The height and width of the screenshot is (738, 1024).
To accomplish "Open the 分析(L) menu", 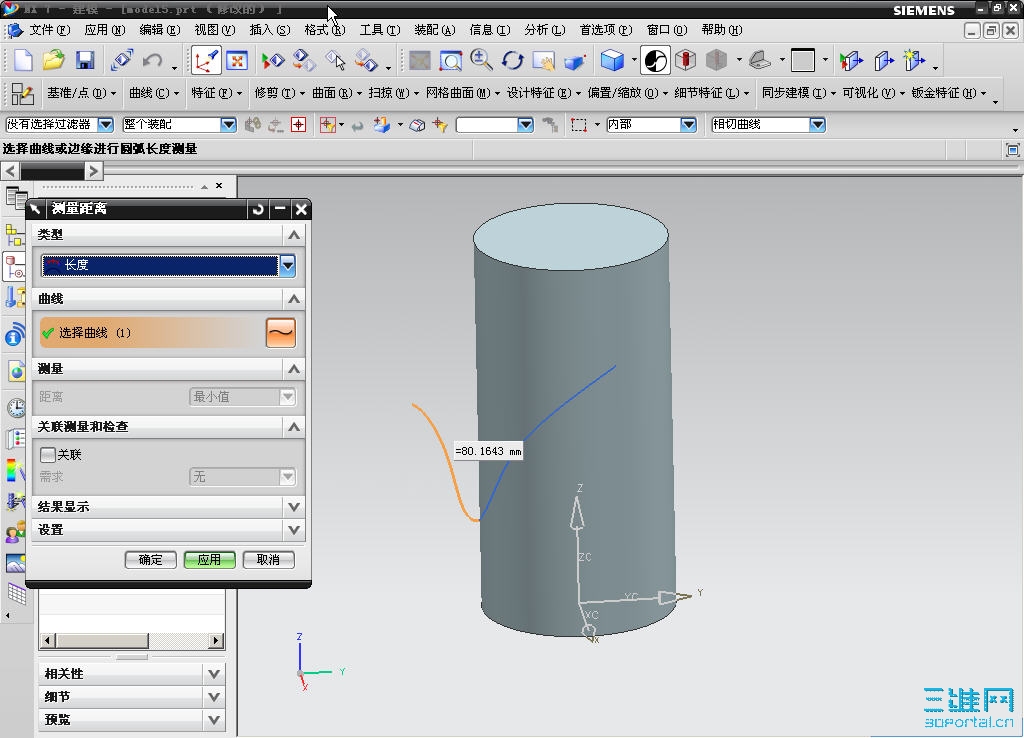I will (x=544, y=30).
